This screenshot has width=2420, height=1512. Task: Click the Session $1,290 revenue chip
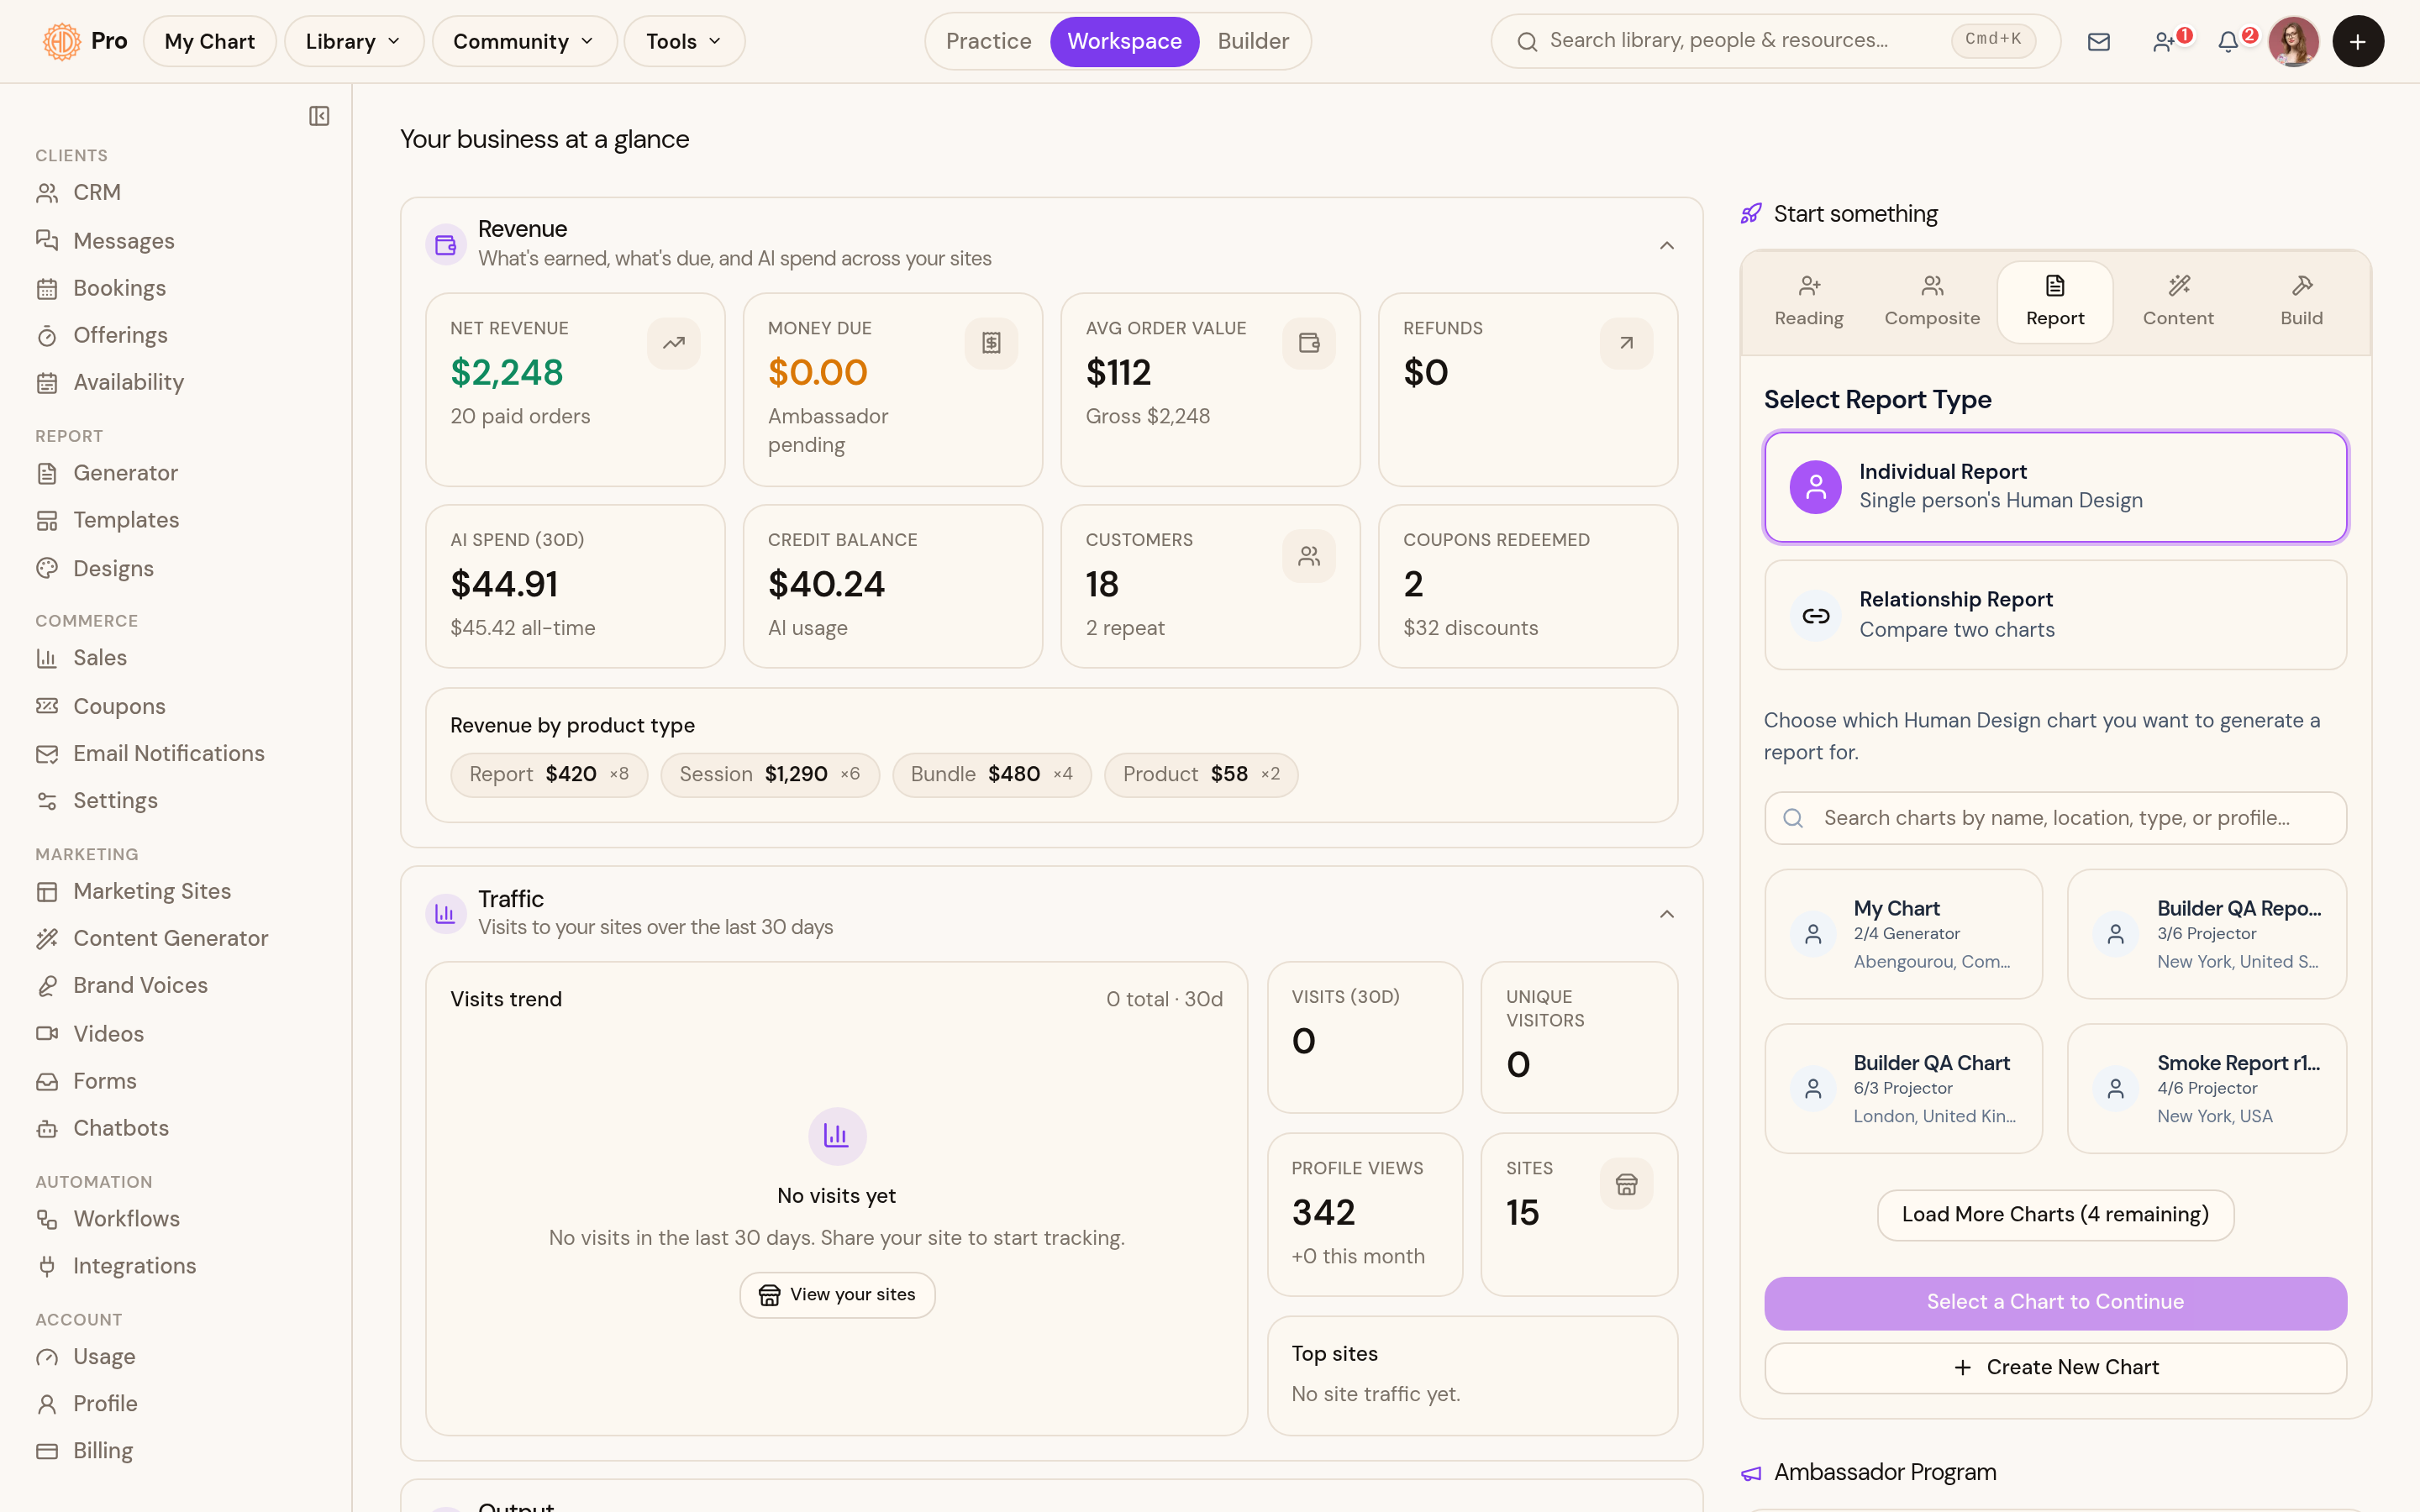pos(769,774)
